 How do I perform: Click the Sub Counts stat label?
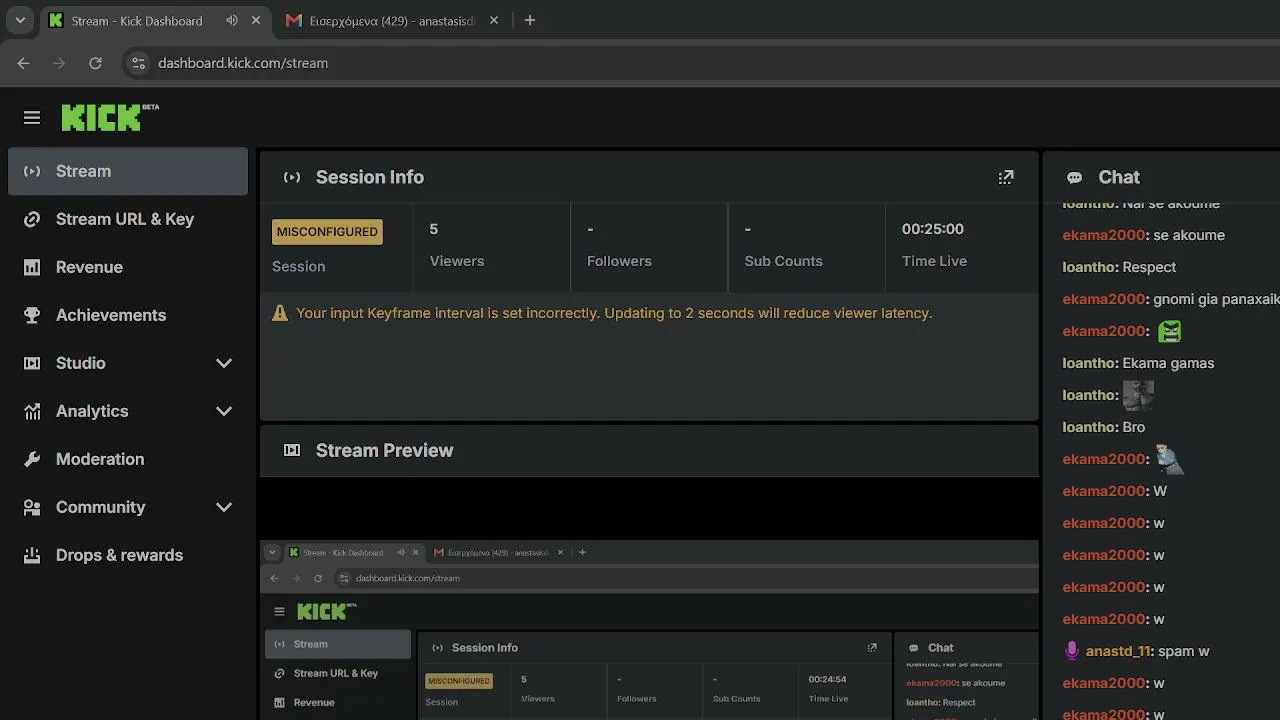pyautogui.click(x=784, y=261)
